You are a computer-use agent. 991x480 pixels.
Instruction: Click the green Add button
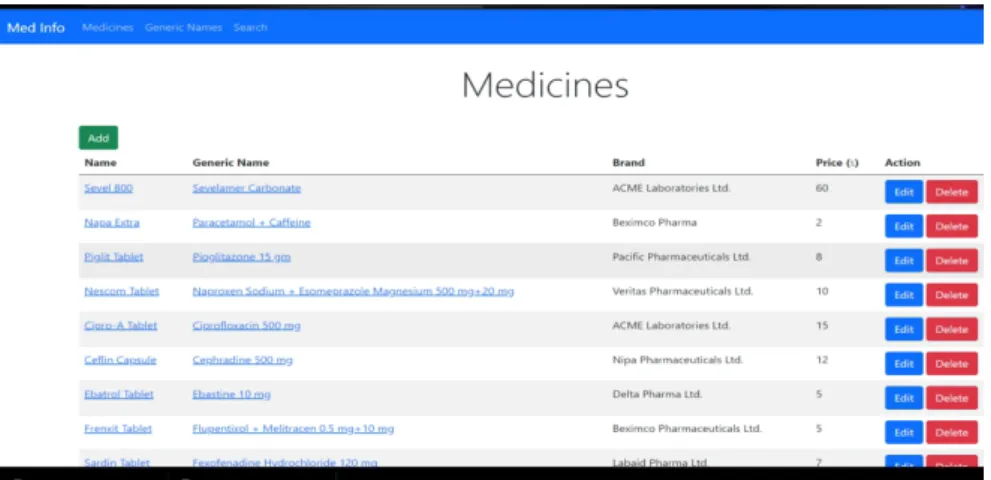pos(98,138)
